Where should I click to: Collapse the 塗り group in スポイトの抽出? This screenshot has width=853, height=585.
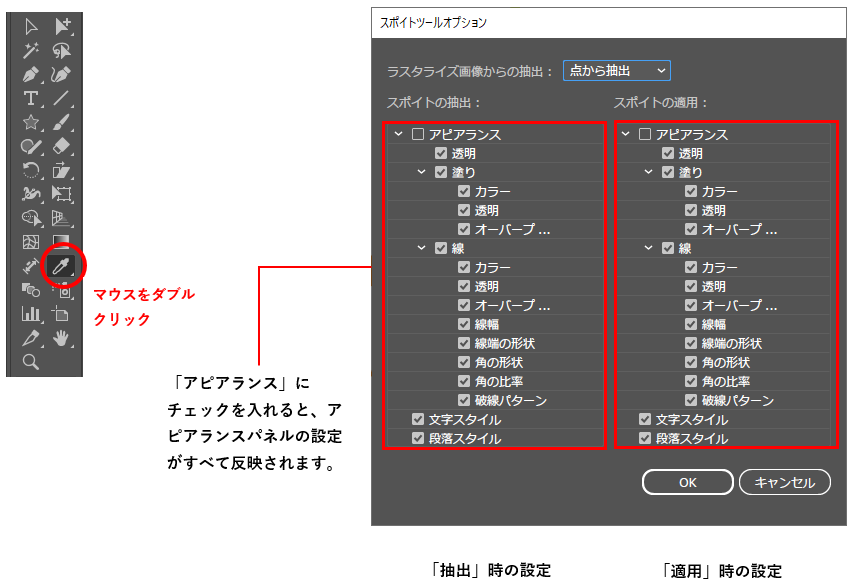[422, 172]
